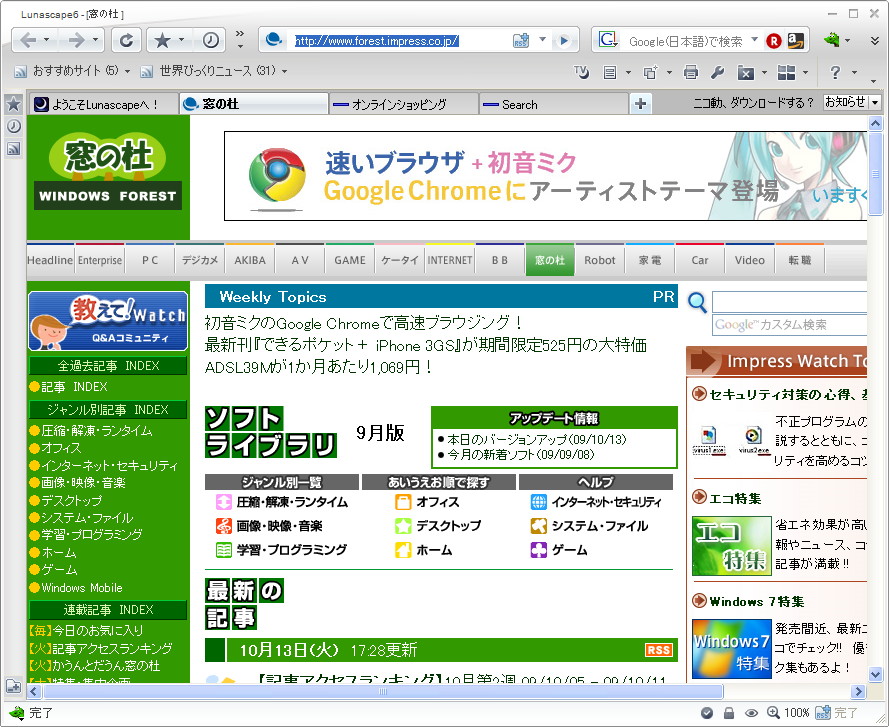This screenshot has width=889, height=727.
Task: Toggle the eye icon in the status bar
Action: (751, 712)
